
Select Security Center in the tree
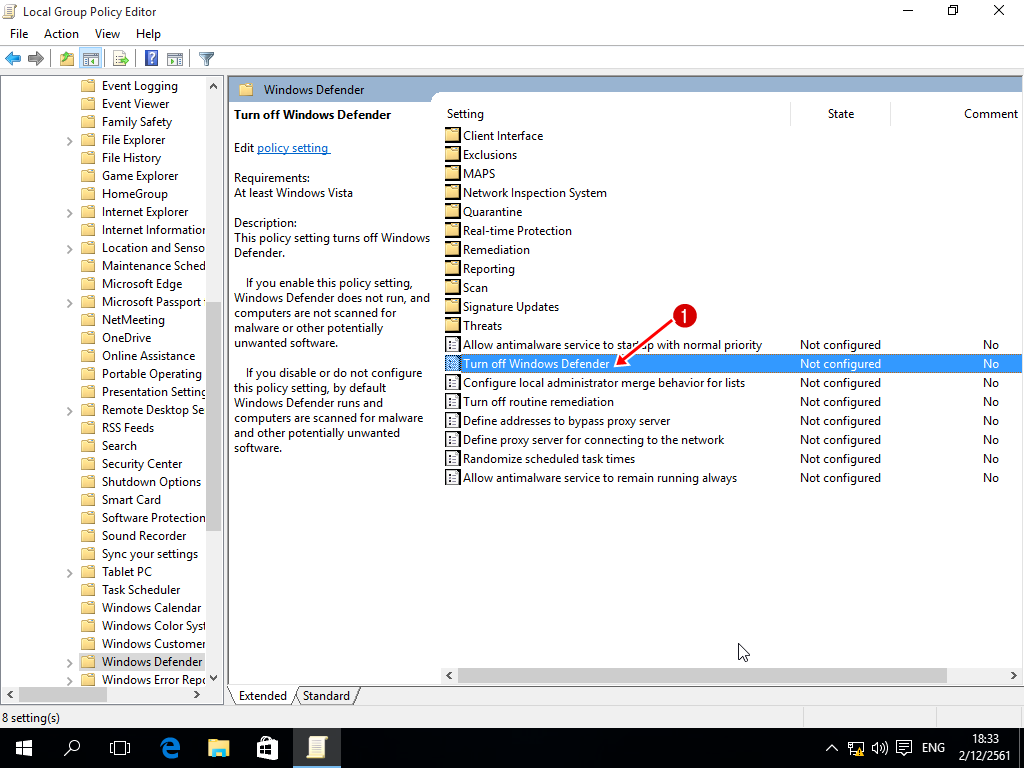pyautogui.click(x=142, y=464)
